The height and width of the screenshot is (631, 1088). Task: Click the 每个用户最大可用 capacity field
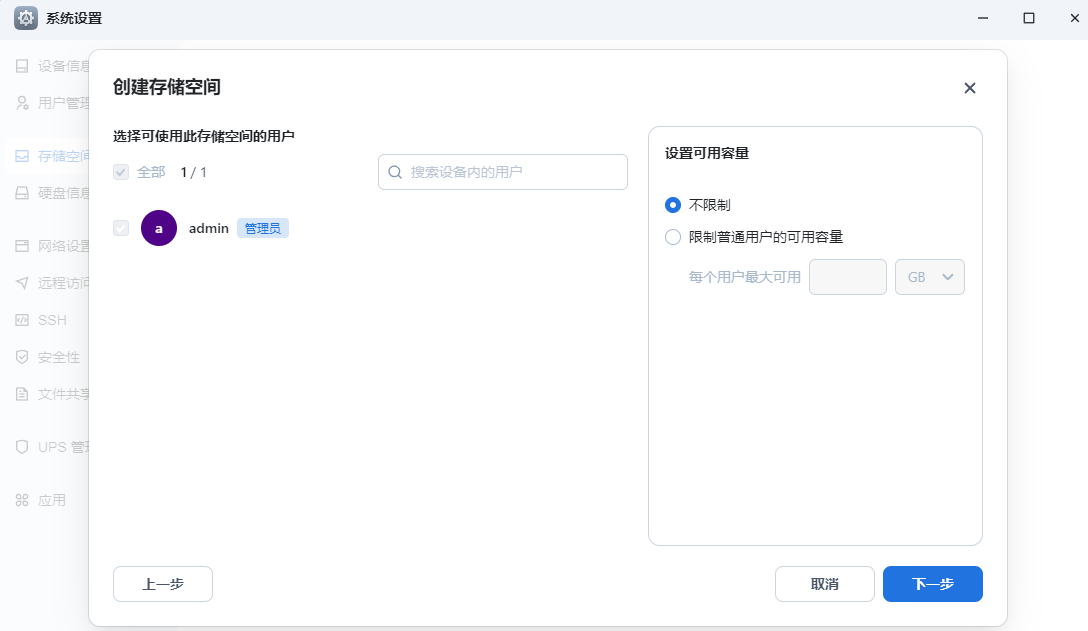[x=848, y=277]
